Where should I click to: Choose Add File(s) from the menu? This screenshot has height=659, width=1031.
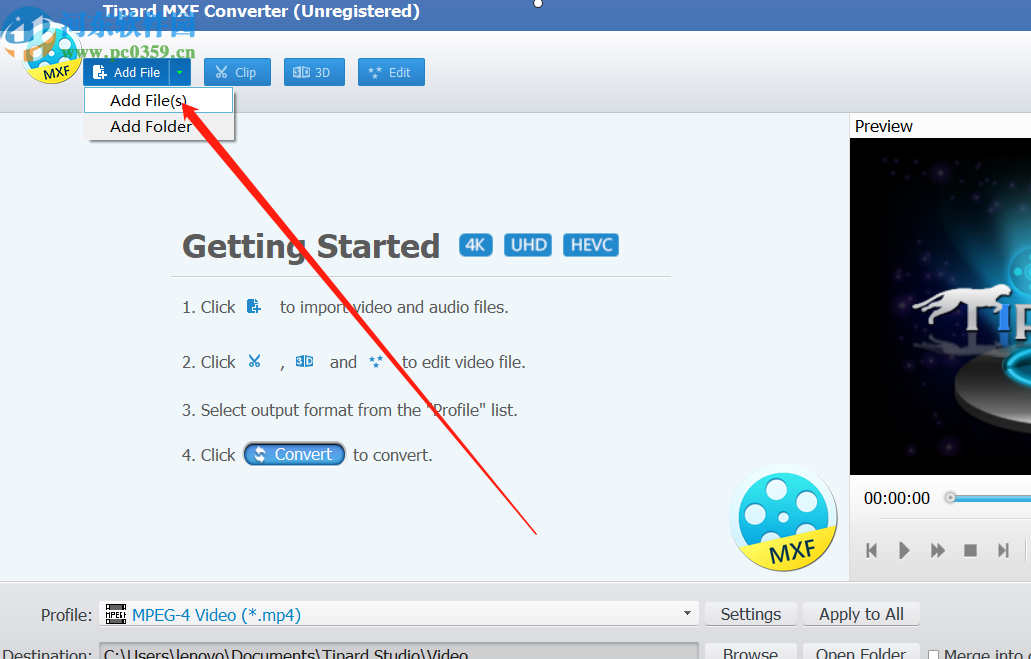tap(158, 101)
